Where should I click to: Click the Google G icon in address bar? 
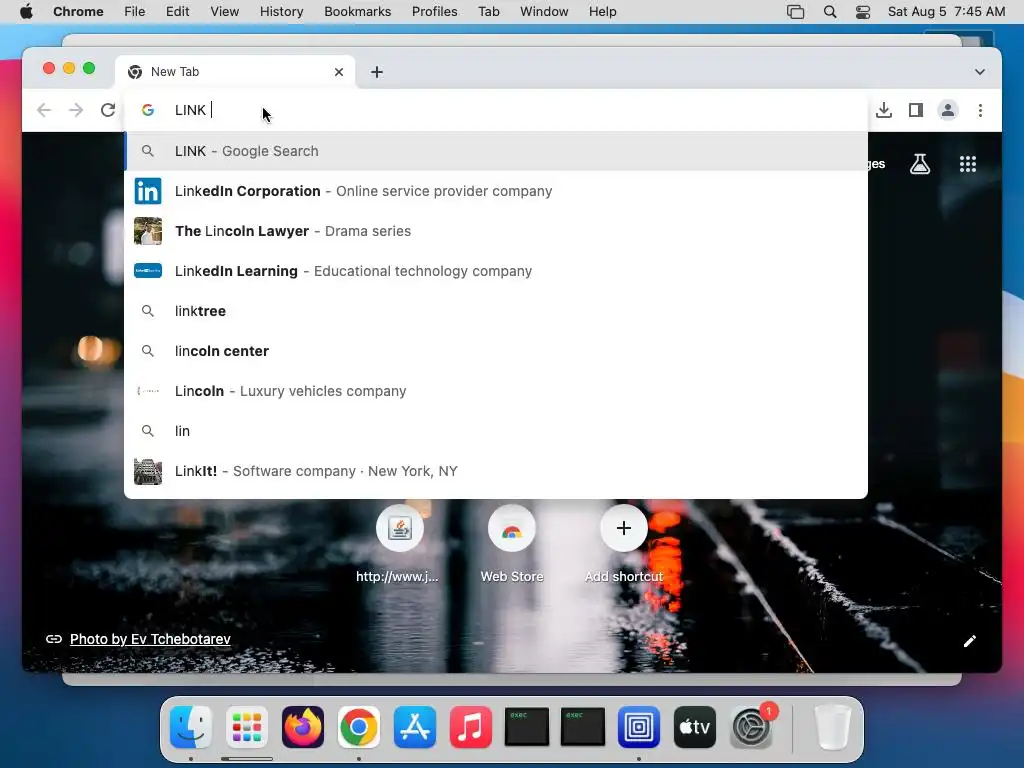point(148,110)
